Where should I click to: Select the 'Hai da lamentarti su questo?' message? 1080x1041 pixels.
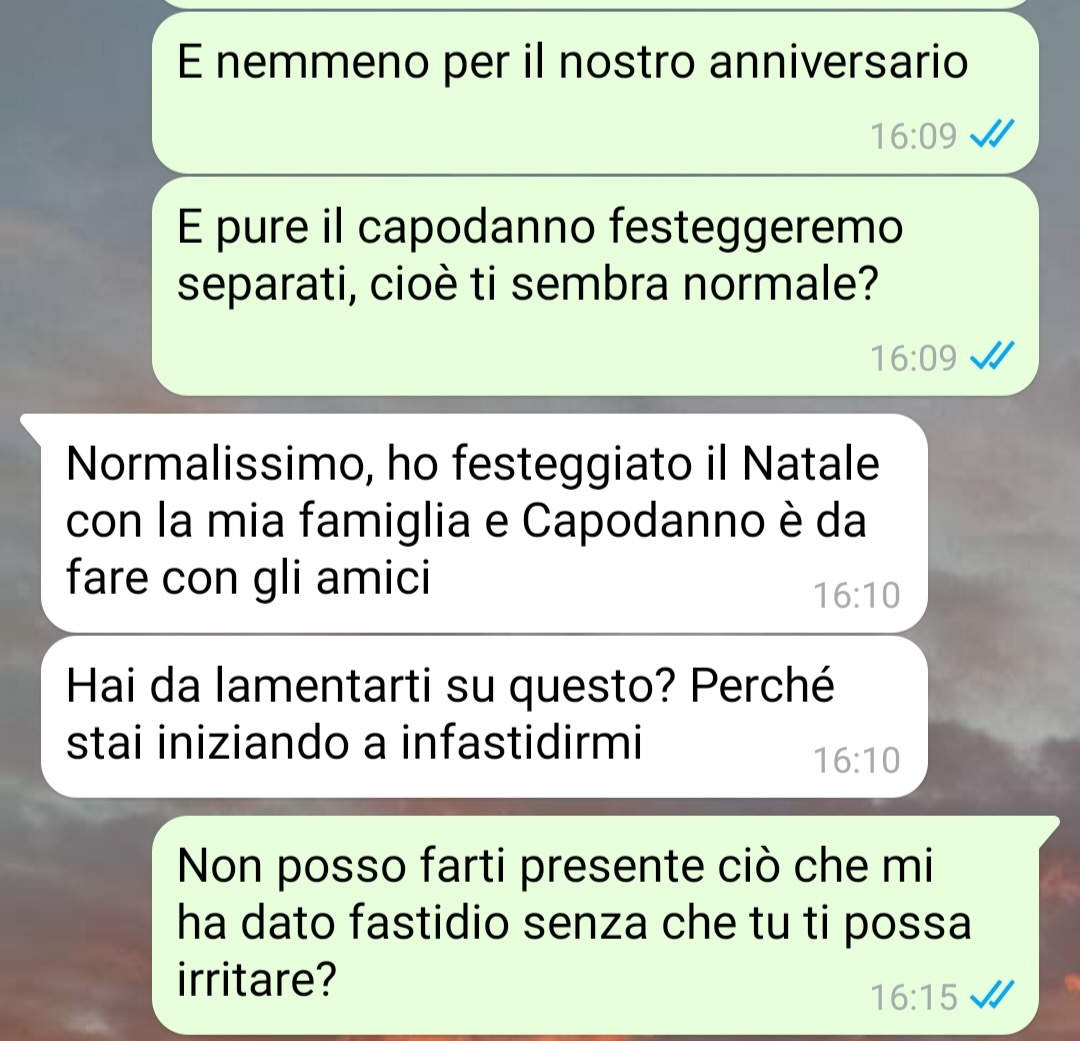(x=484, y=717)
